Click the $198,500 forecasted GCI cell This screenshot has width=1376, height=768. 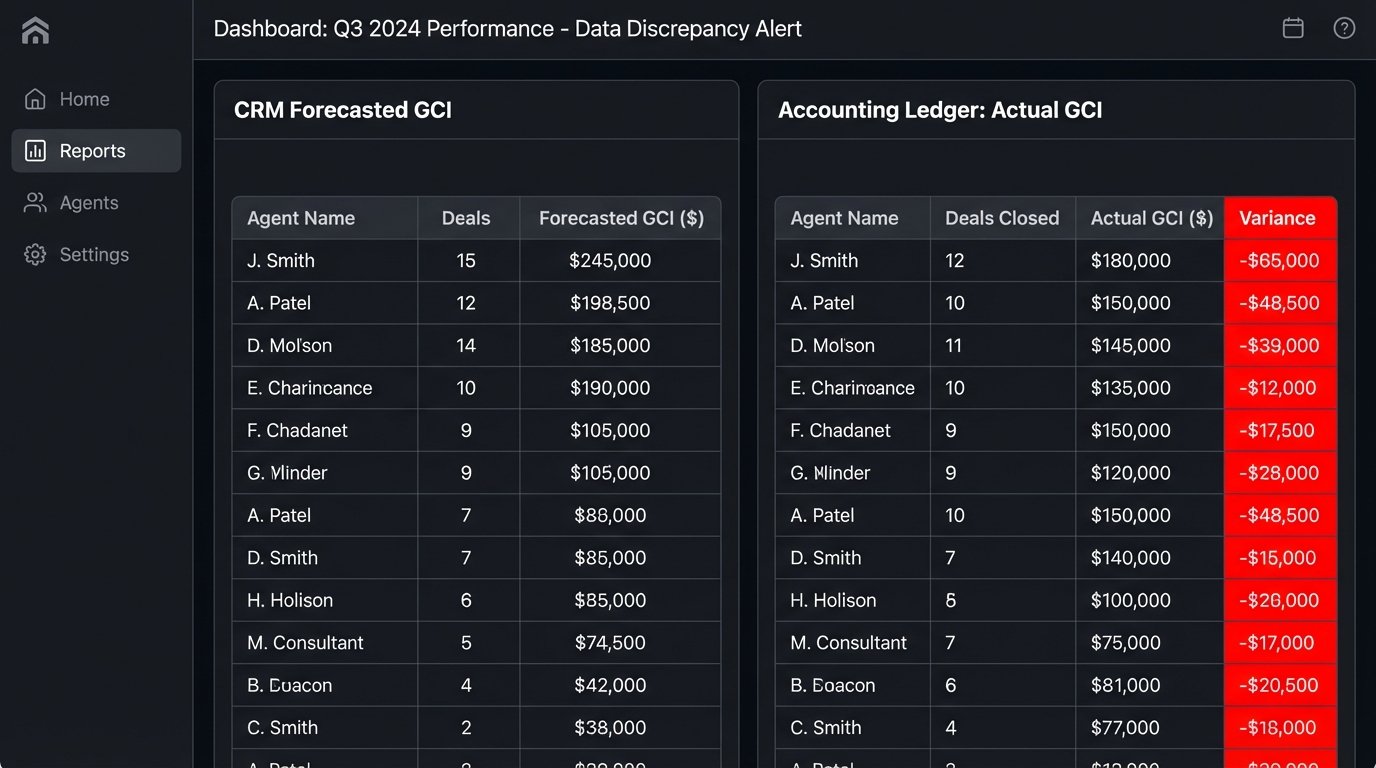(x=610, y=303)
